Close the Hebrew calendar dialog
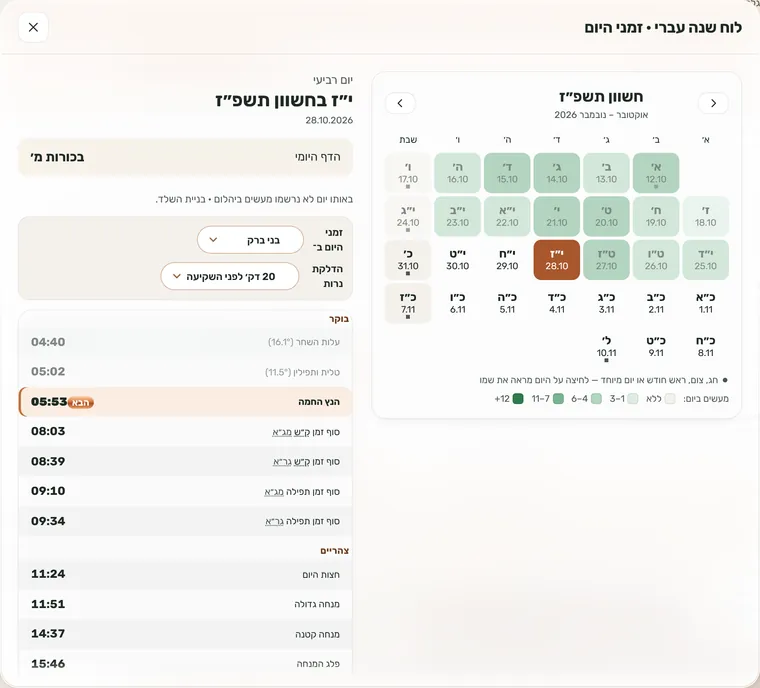Image resolution: width=760 pixels, height=688 pixels. coord(33,27)
